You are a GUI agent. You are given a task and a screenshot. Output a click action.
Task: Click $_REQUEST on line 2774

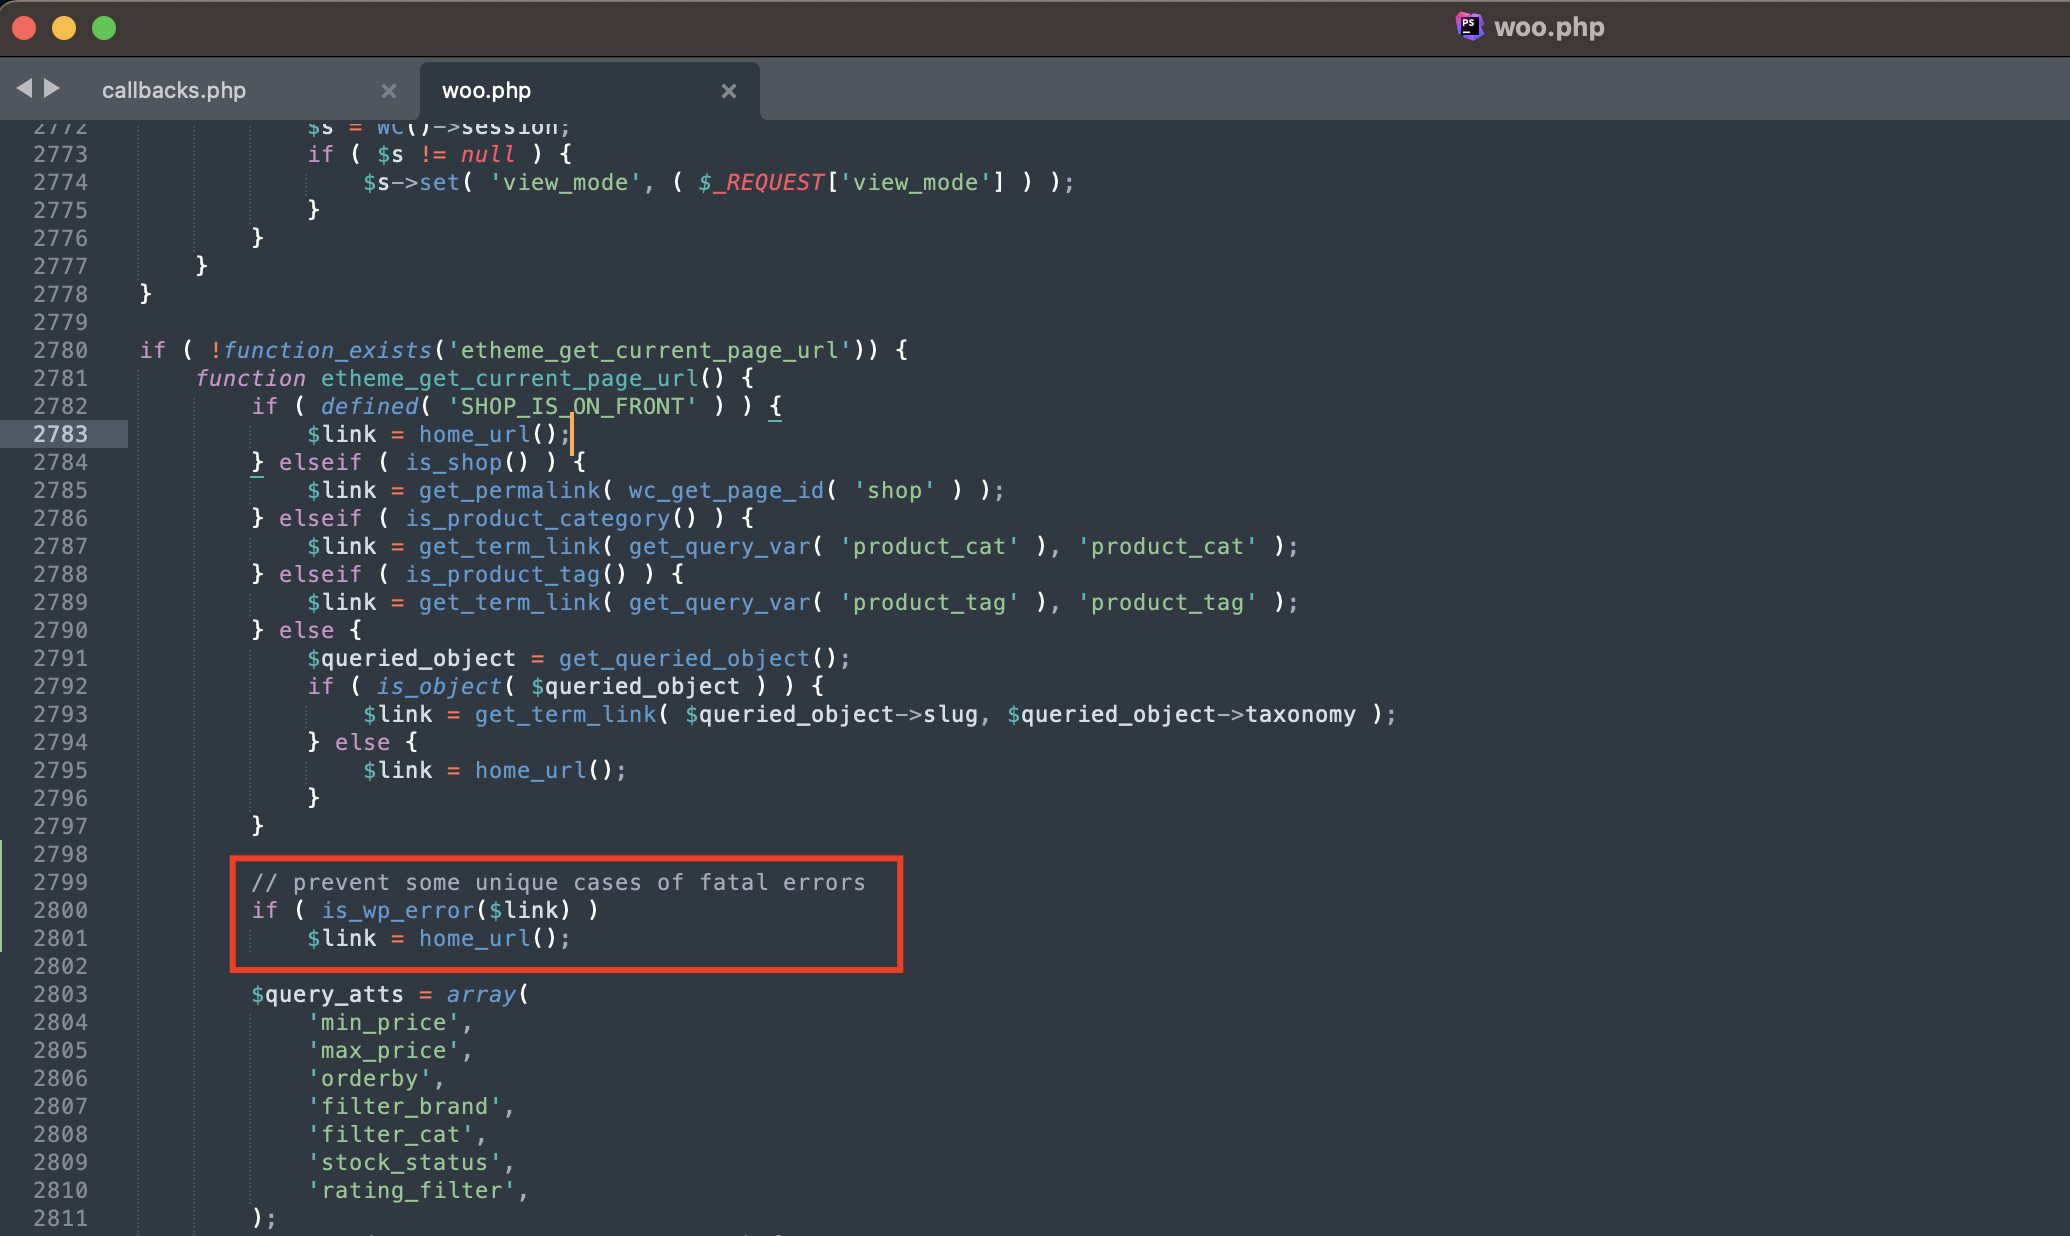(x=762, y=182)
